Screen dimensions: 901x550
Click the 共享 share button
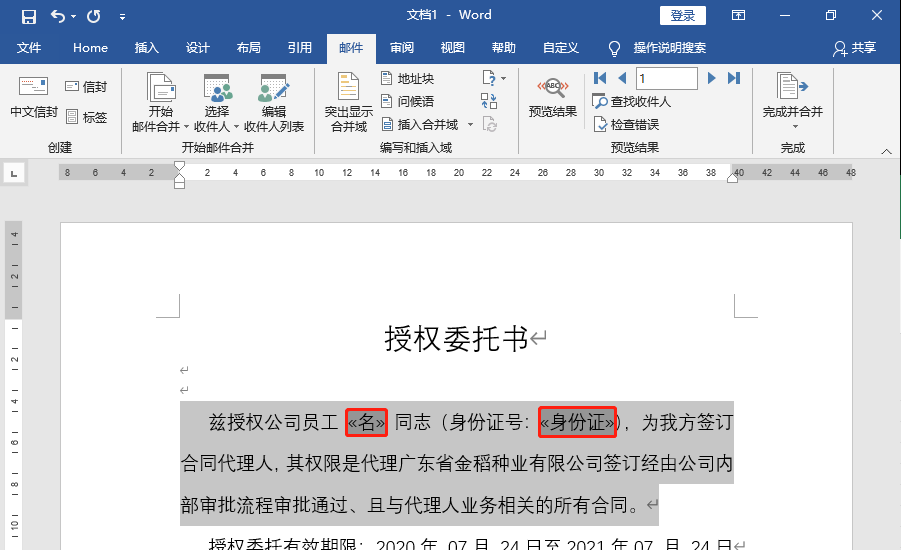[x=854, y=48]
